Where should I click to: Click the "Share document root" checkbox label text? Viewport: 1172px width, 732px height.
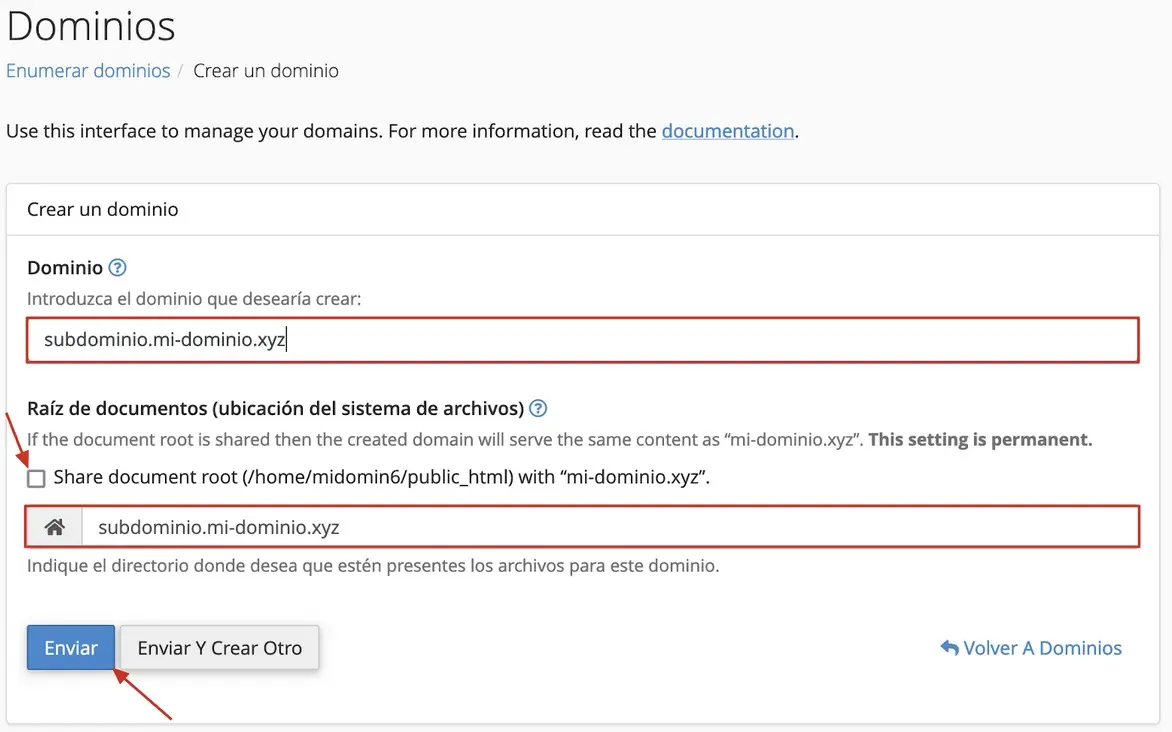[x=381, y=477]
